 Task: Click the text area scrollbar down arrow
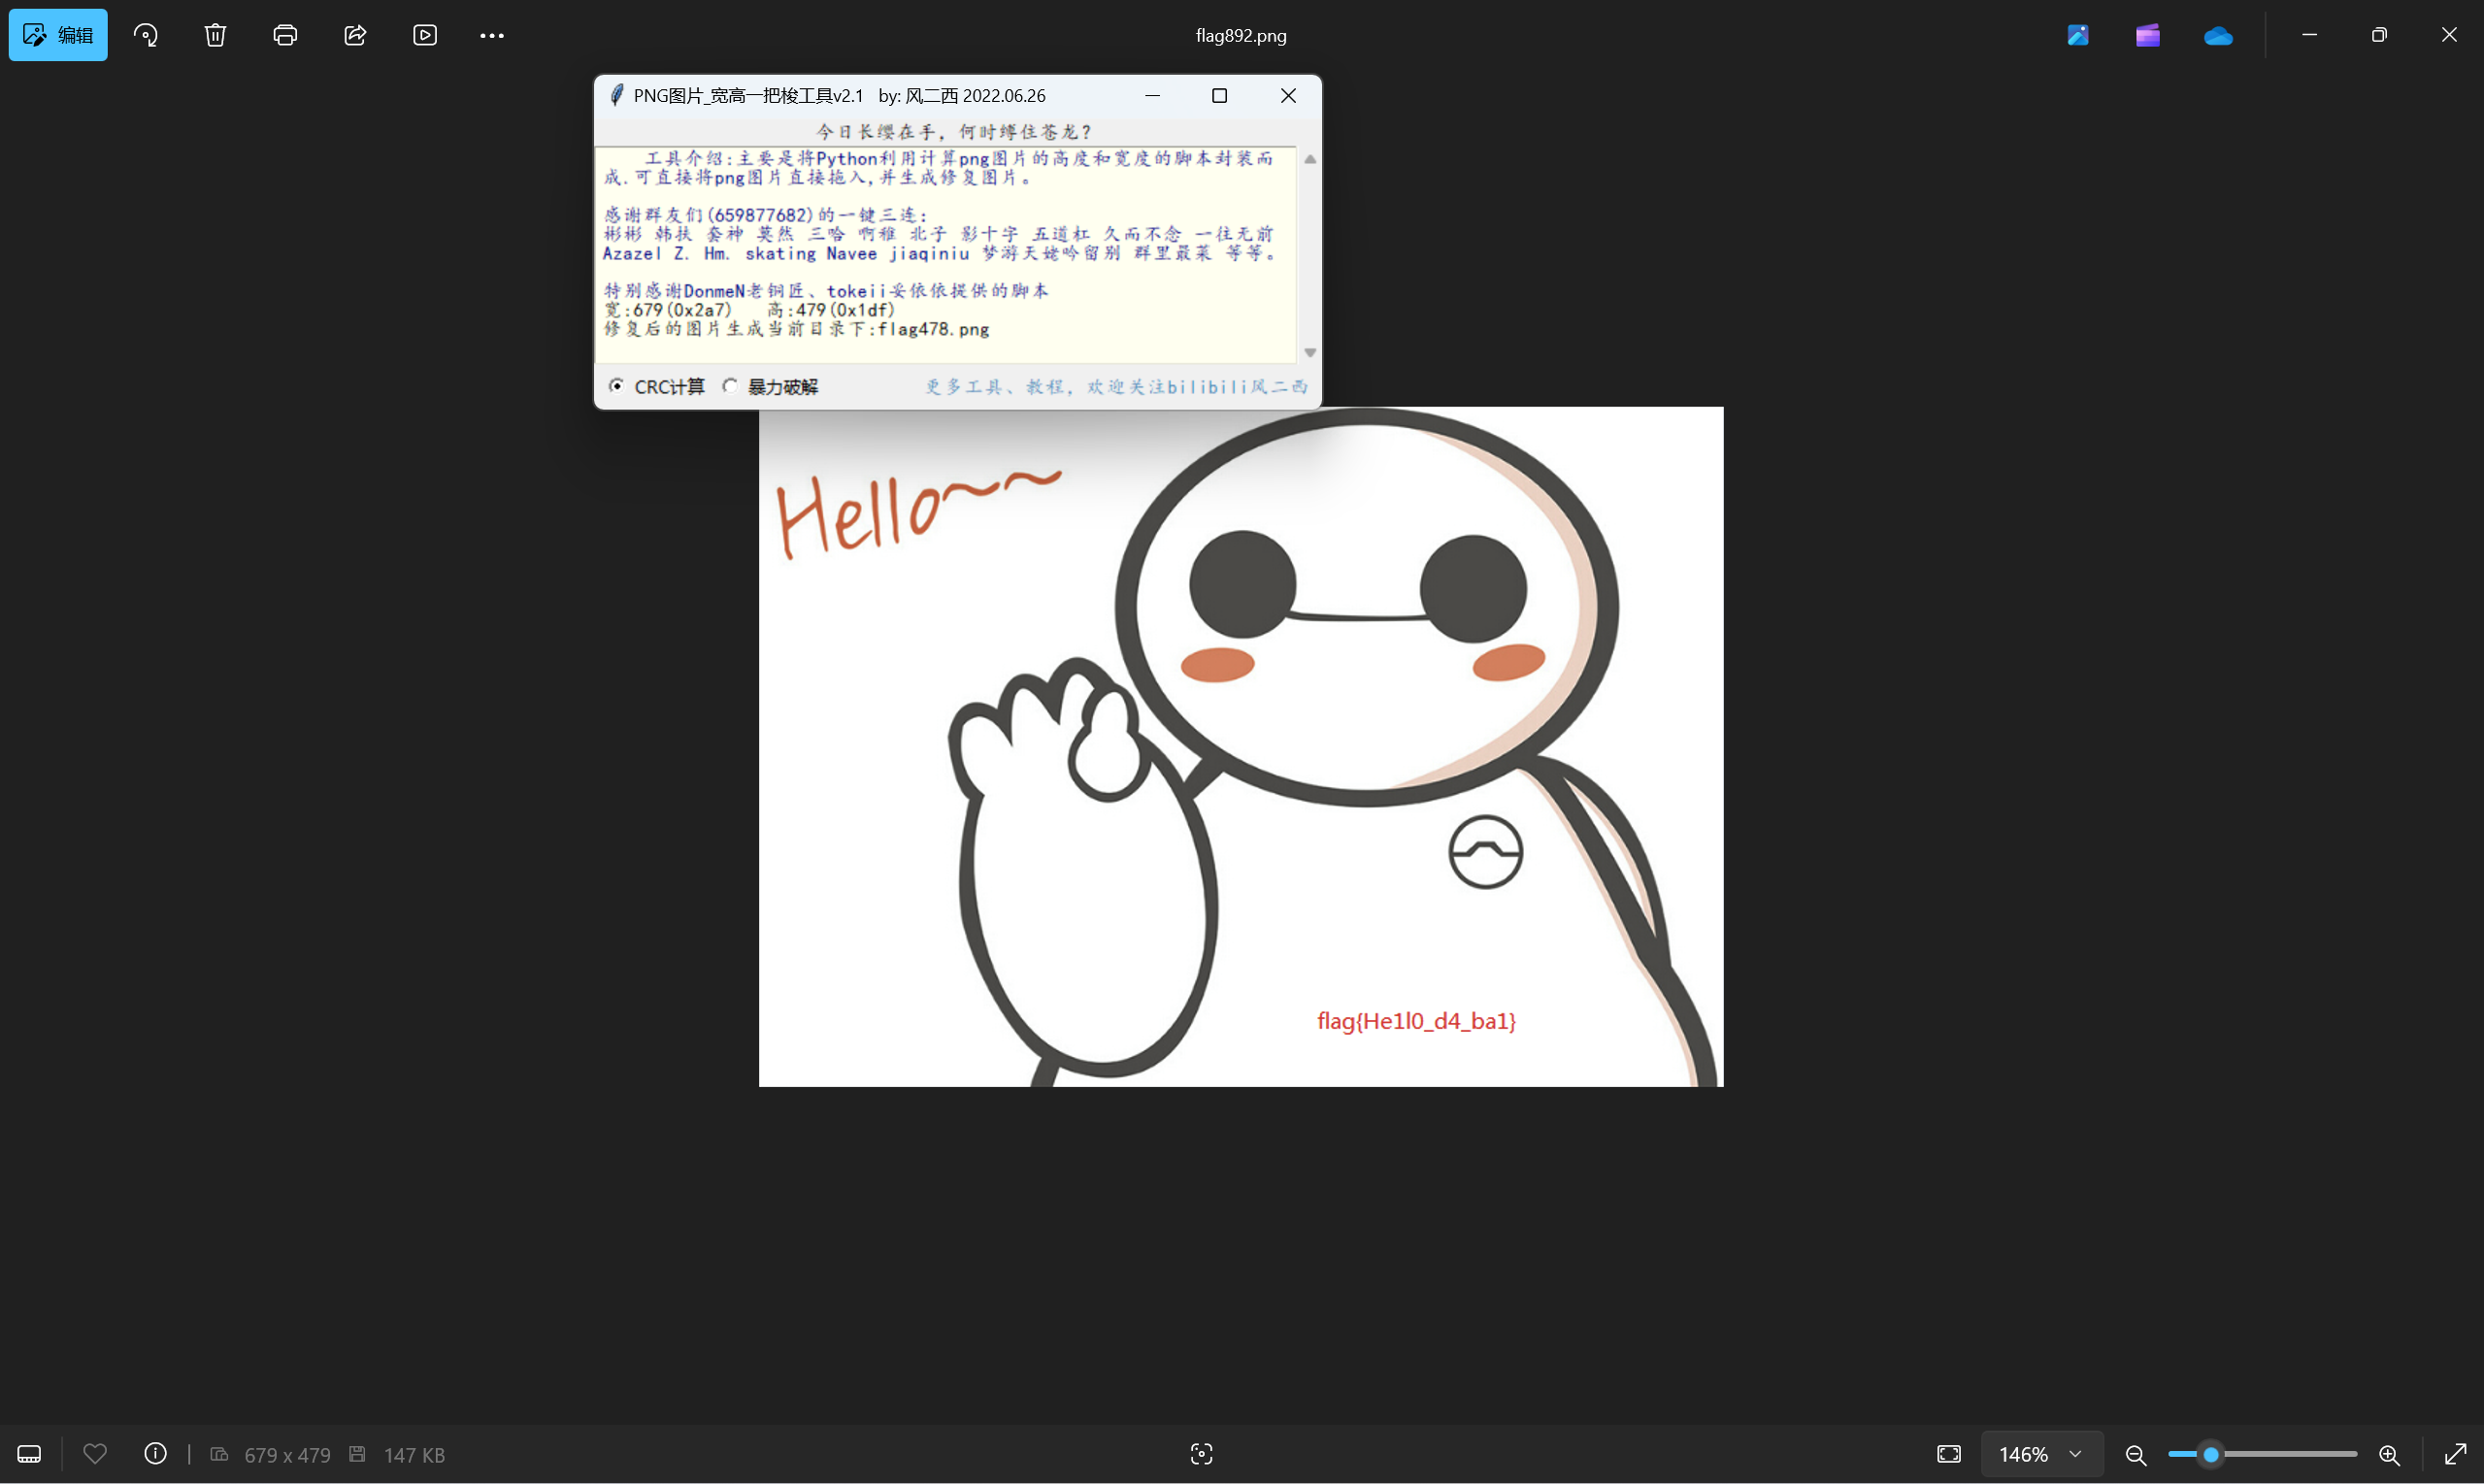click(x=1310, y=353)
